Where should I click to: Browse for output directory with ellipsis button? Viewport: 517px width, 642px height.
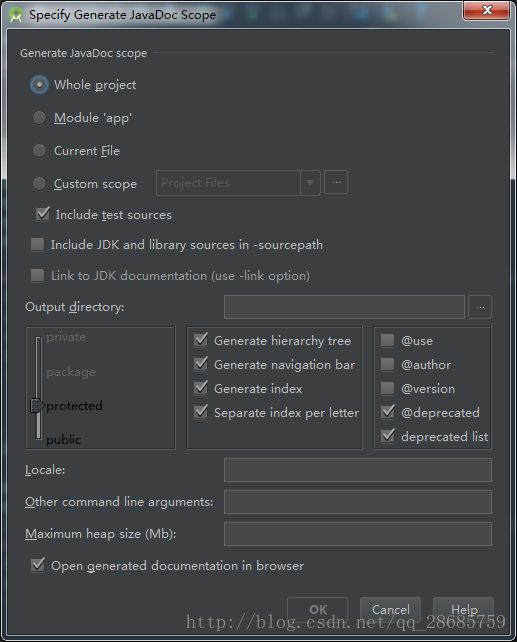coord(480,307)
